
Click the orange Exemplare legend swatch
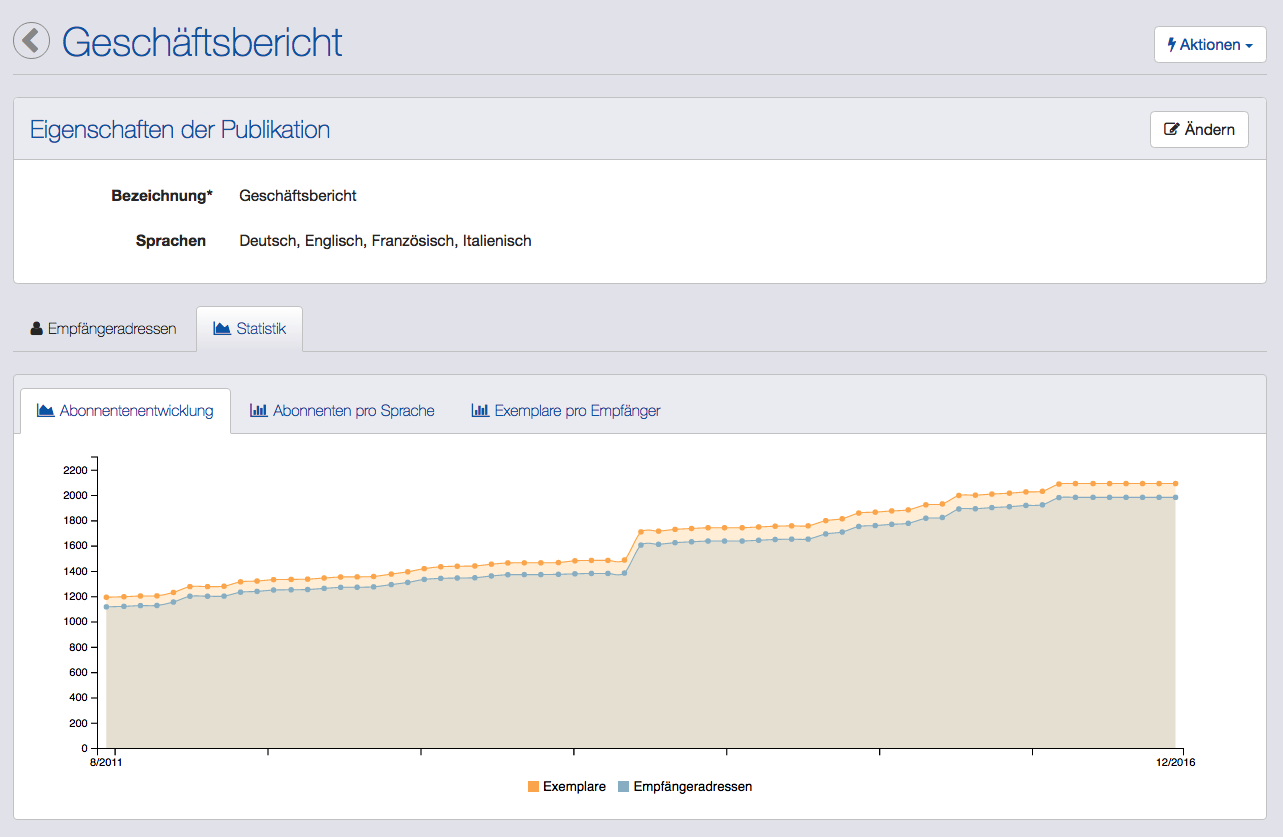point(533,787)
